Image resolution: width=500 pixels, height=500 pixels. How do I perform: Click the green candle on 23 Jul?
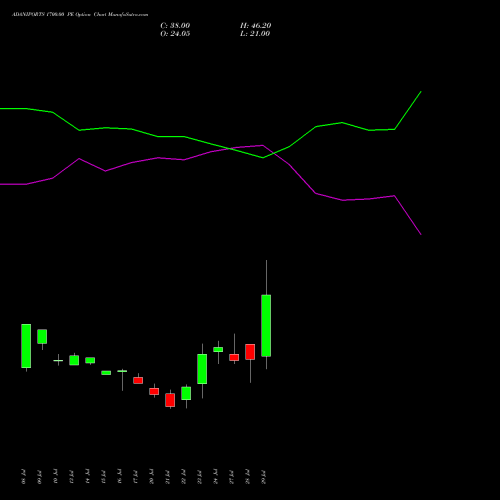[202, 369]
